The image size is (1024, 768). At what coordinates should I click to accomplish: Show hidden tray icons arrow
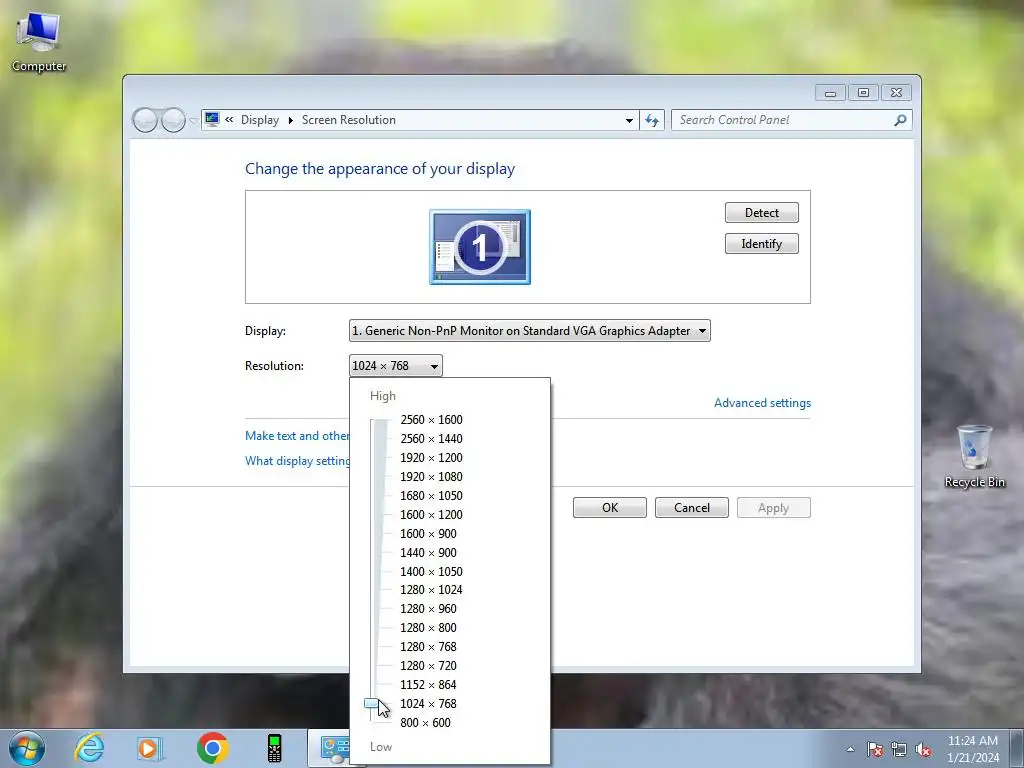pyautogui.click(x=850, y=749)
